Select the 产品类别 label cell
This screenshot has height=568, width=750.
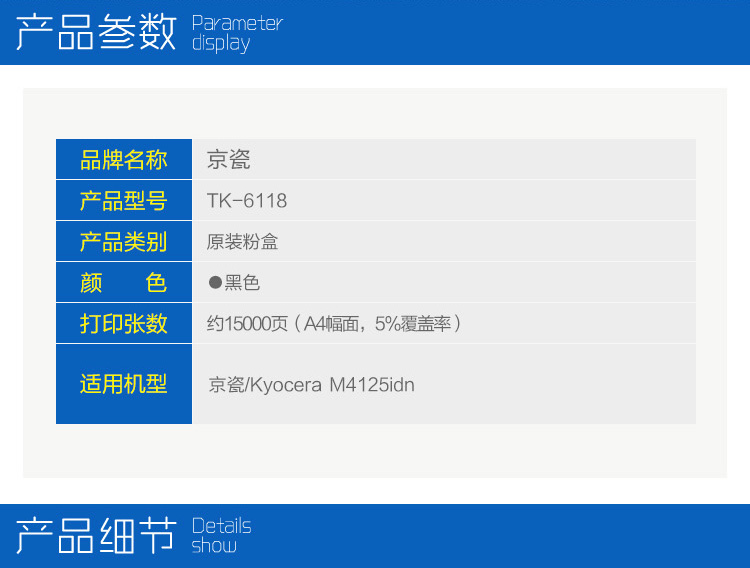coord(124,241)
